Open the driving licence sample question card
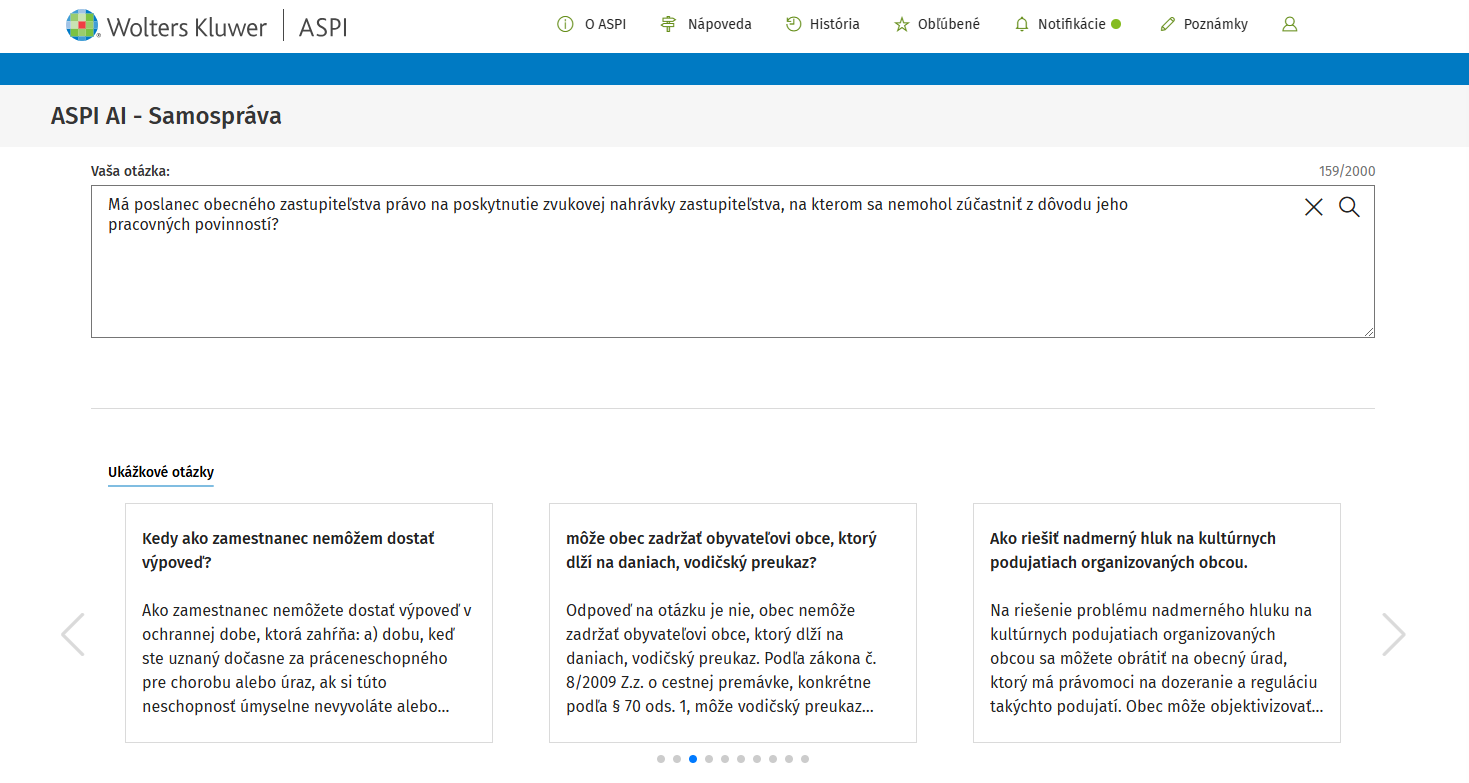The image size is (1469, 783). (x=732, y=622)
